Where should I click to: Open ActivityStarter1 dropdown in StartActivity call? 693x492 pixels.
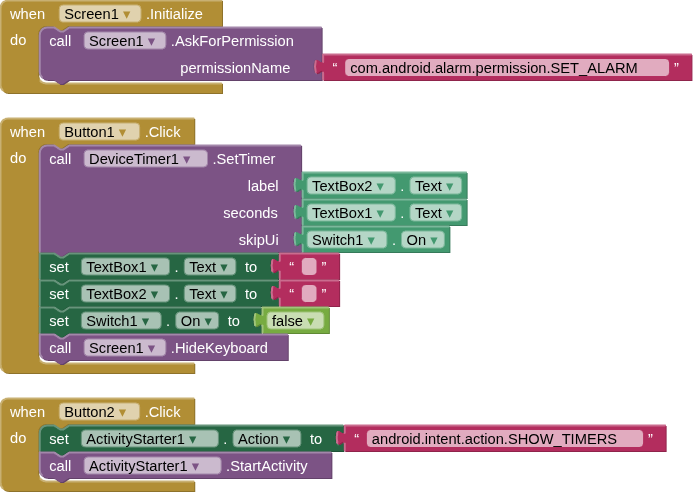click(152, 466)
